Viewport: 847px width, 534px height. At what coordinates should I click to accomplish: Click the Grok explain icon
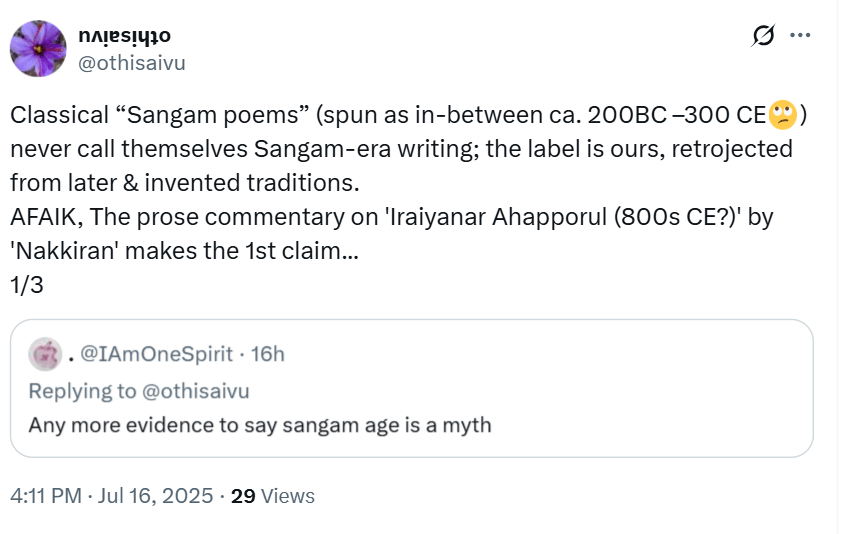click(x=763, y=36)
